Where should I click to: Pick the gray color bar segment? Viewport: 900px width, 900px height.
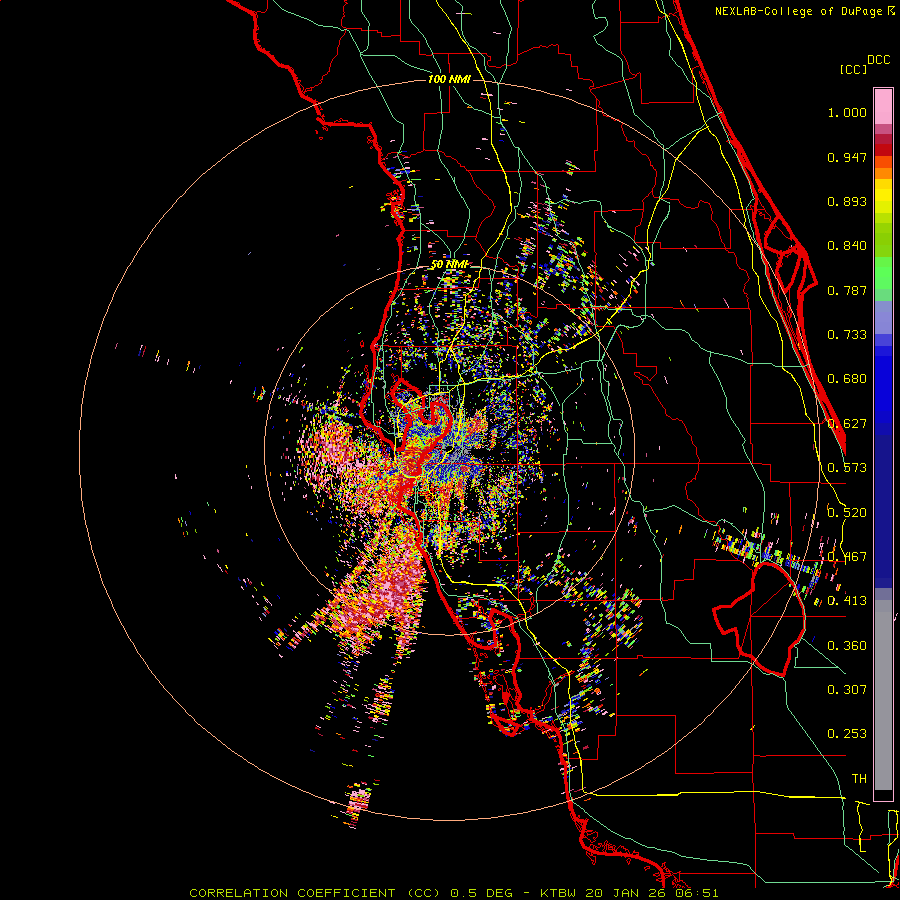(x=883, y=695)
